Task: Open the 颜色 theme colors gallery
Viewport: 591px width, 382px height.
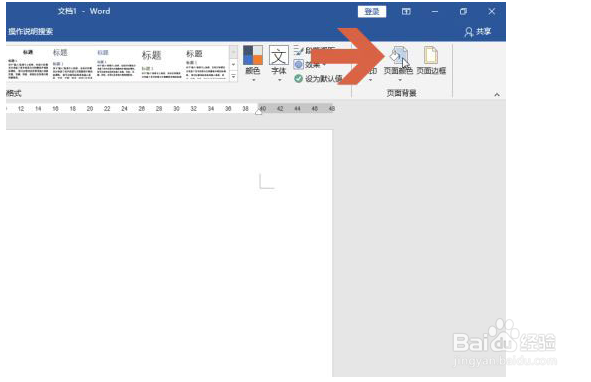Action: (x=253, y=62)
